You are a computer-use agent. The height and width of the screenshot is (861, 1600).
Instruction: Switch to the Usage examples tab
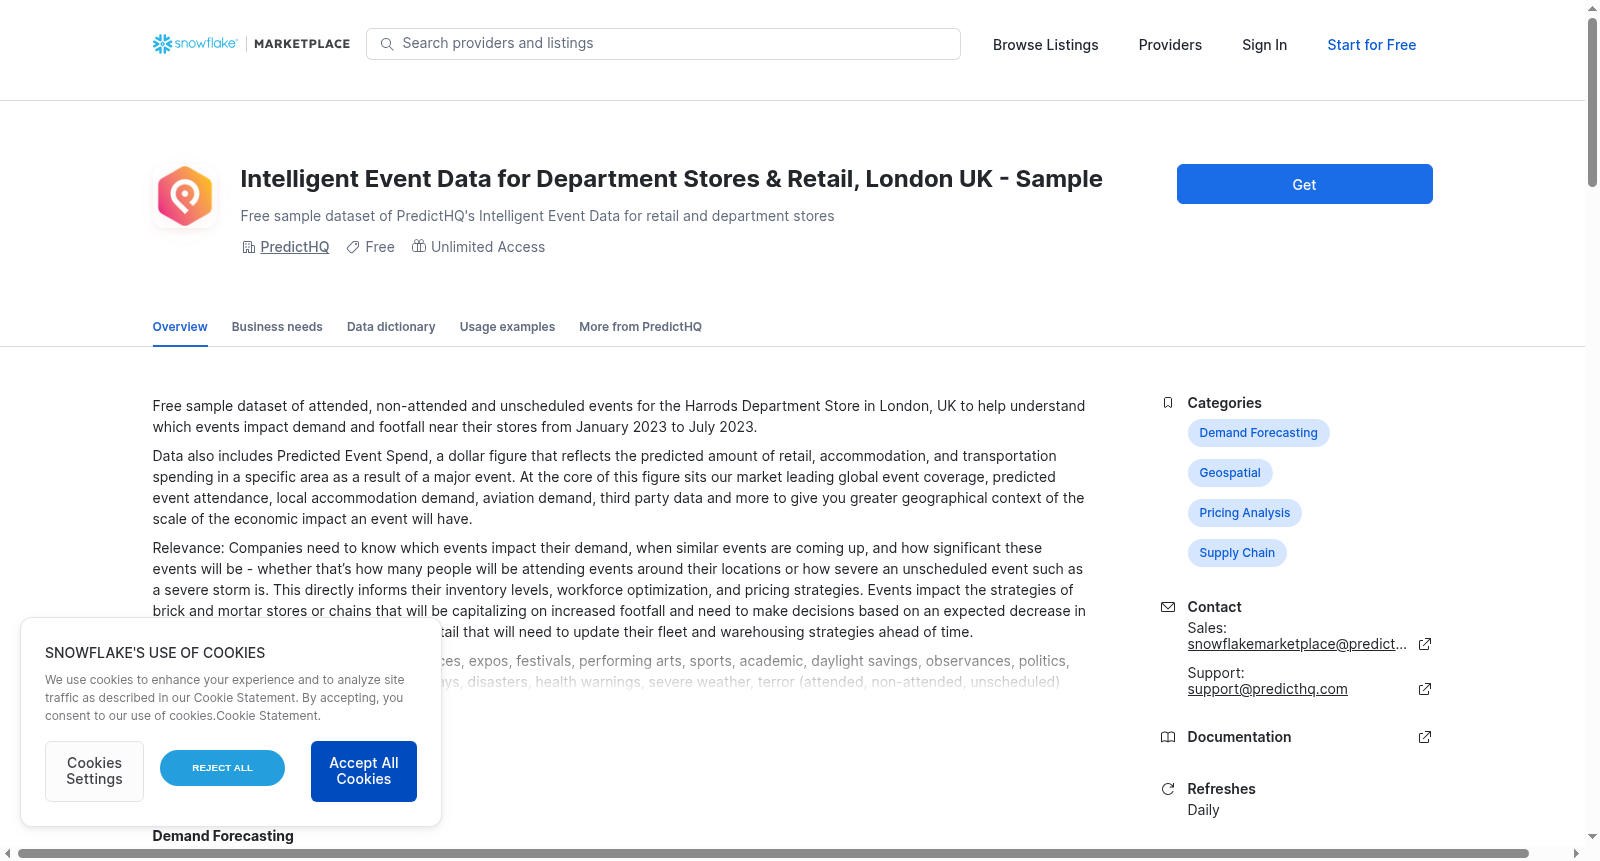click(507, 327)
